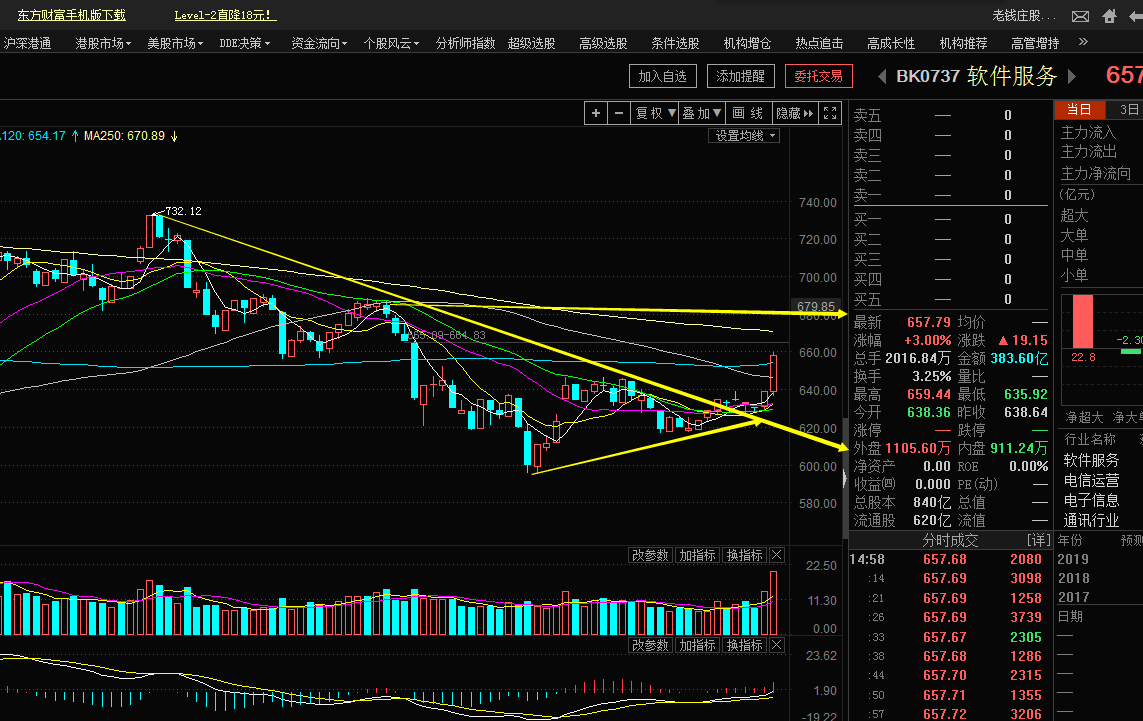Open 沪深港通 menu item
Screen dimensions: 1143x721
click(27, 44)
